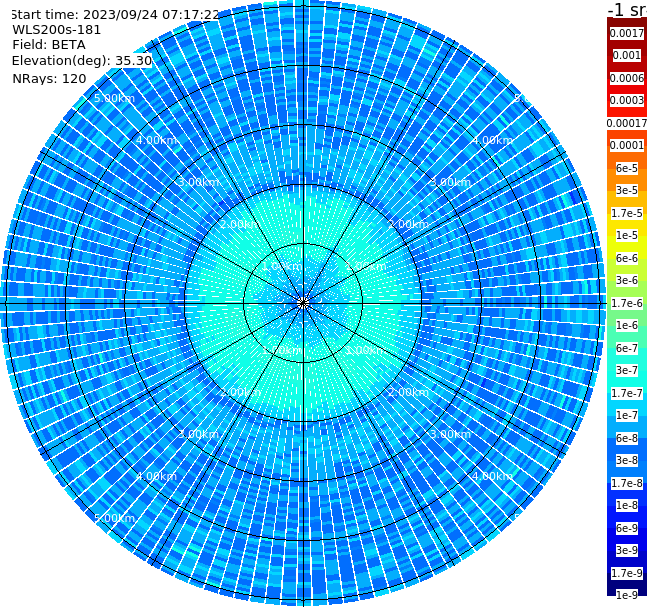647x607 pixels.
Task: Click the lower-left 3.00km range label
Action: pos(198,434)
